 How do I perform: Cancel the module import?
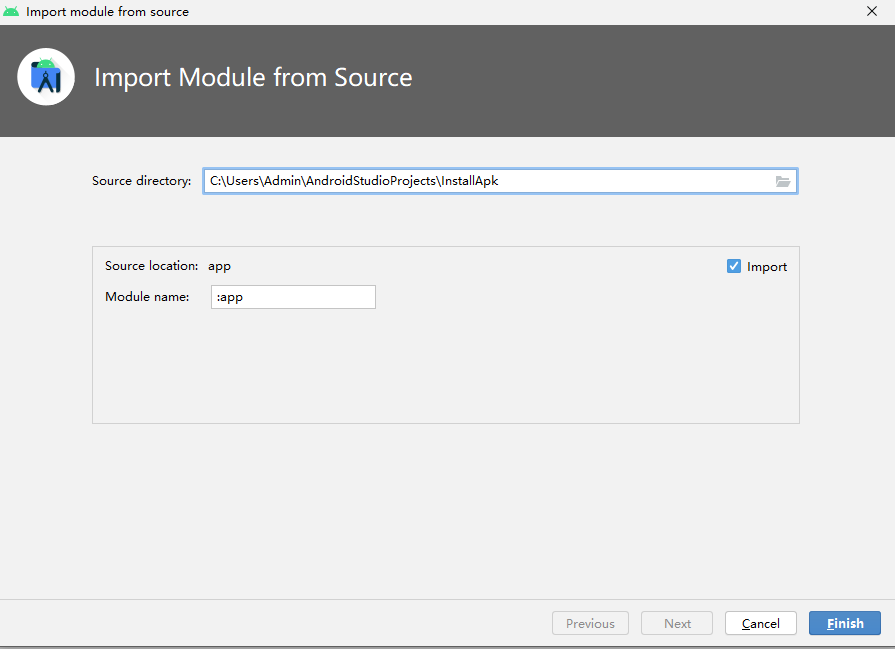tap(760, 623)
